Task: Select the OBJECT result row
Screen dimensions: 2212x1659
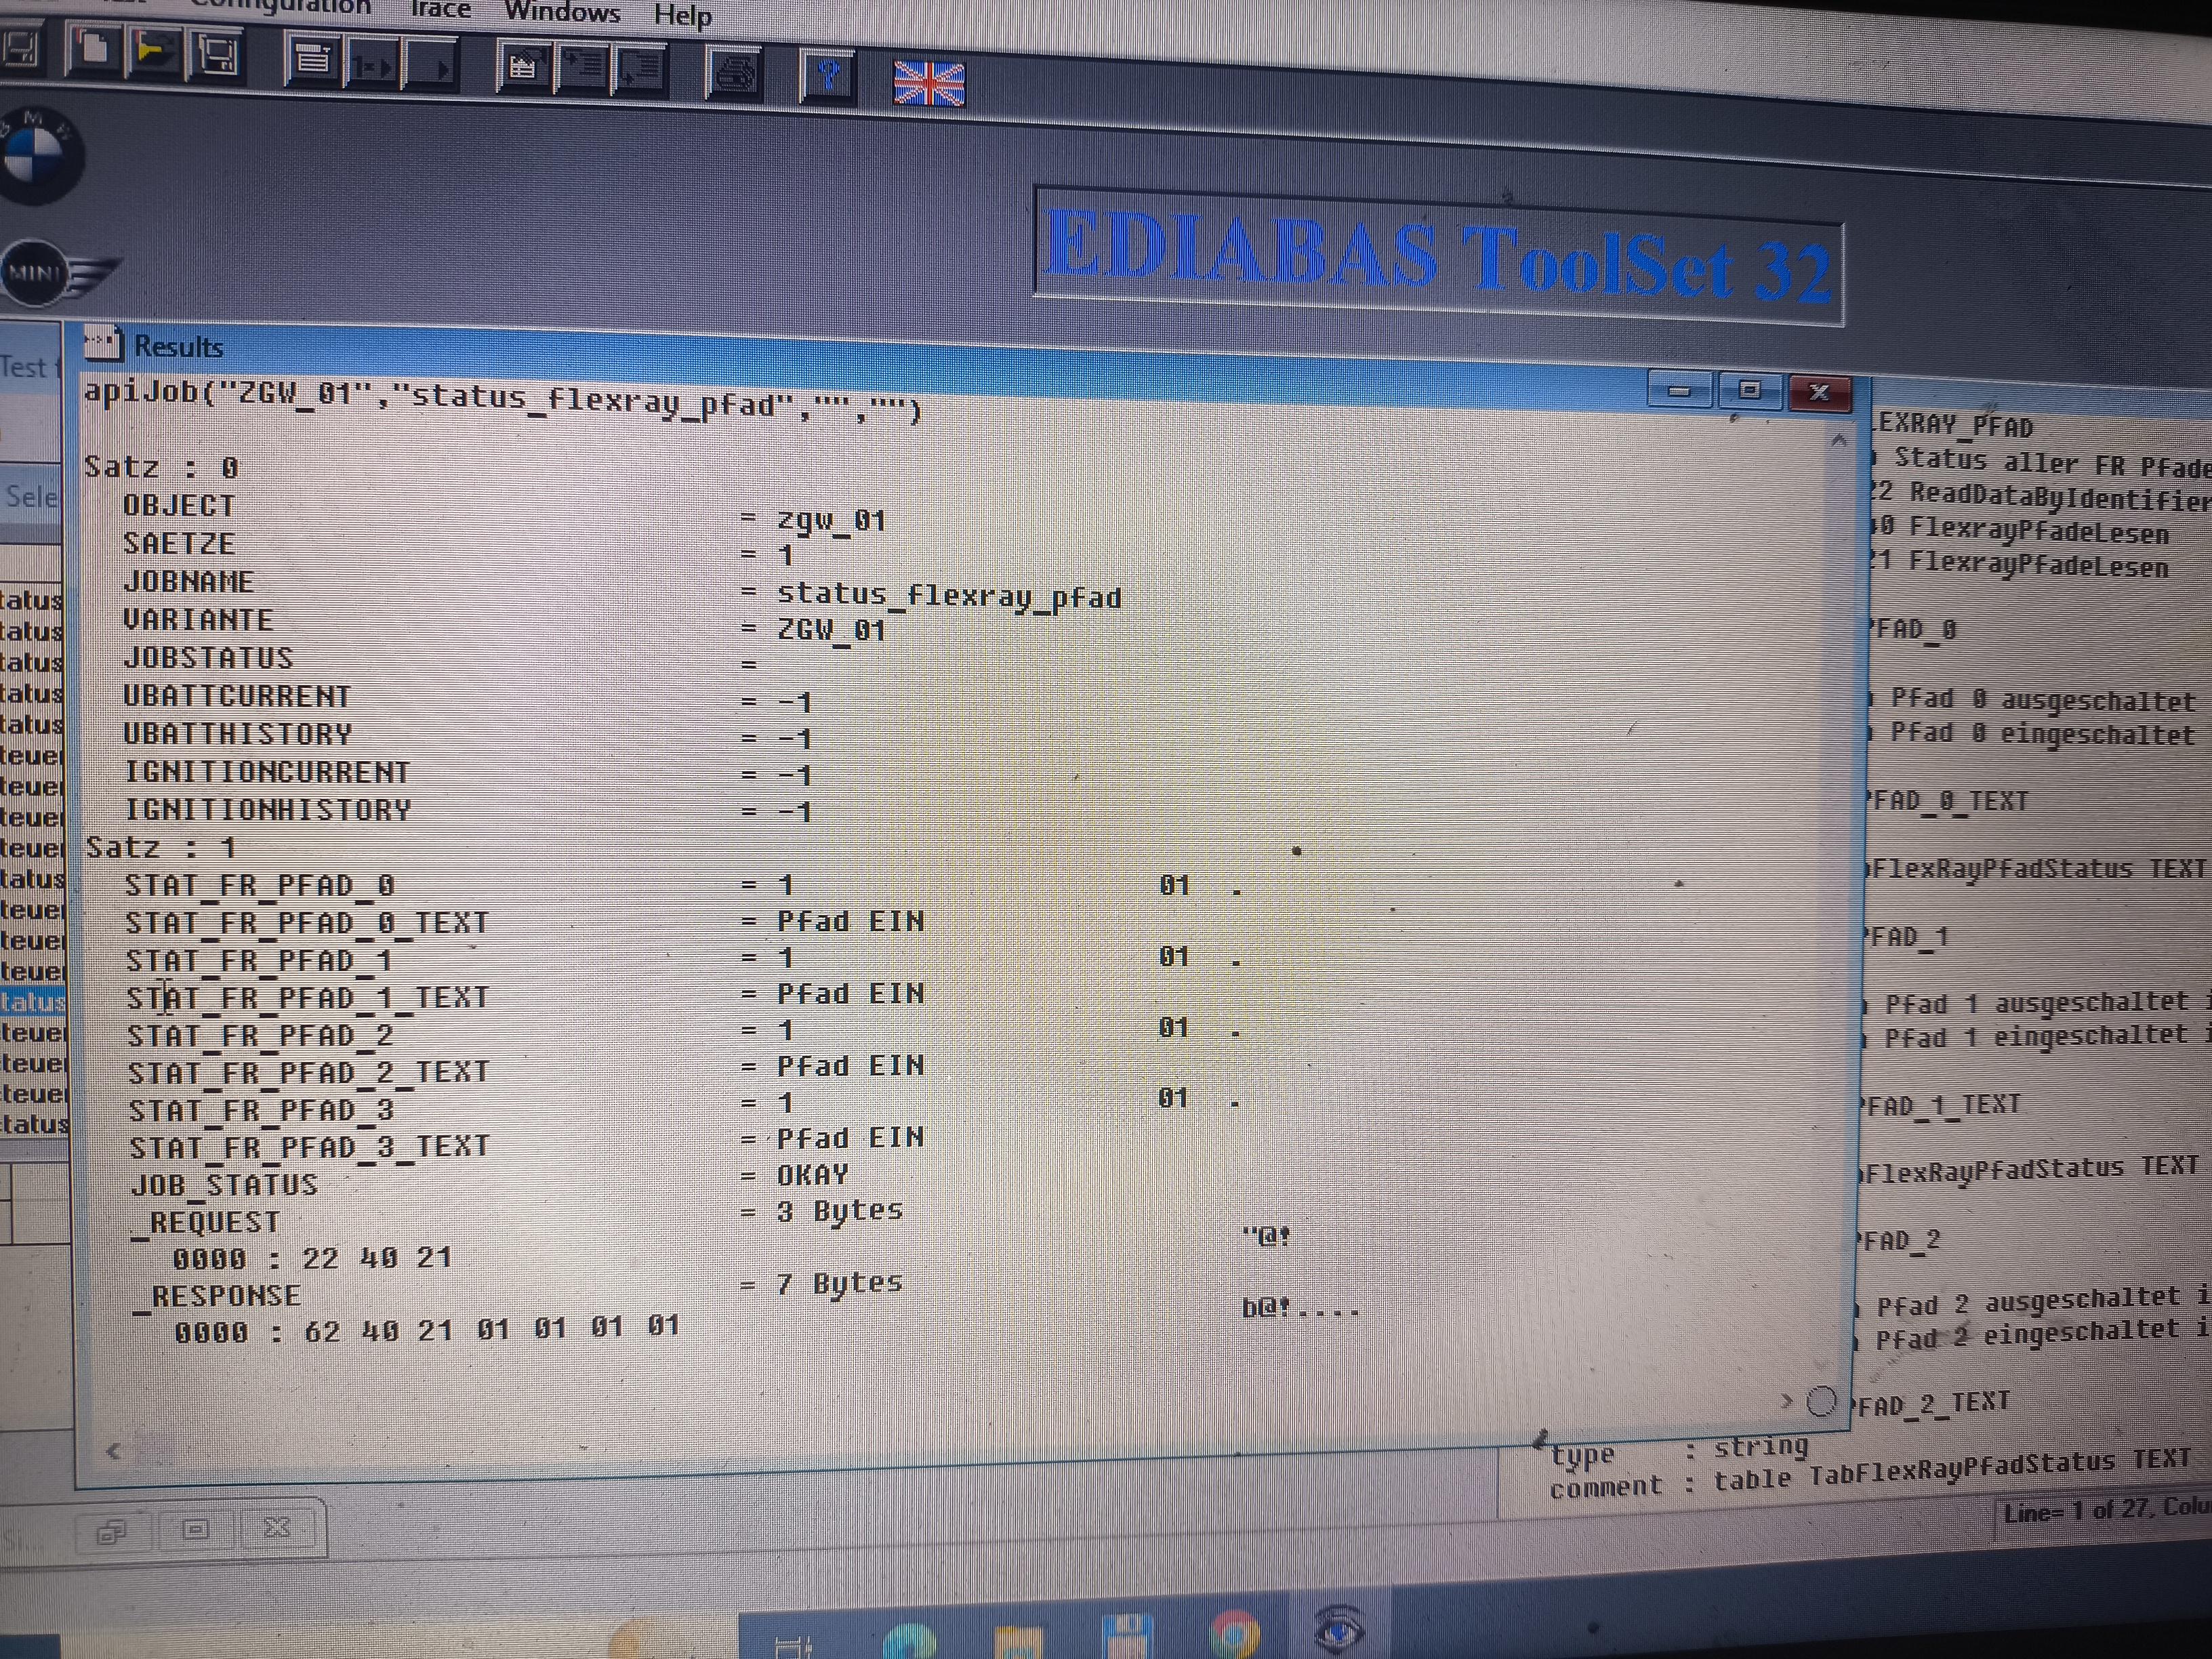Action: pyautogui.click(x=504, y=512)
